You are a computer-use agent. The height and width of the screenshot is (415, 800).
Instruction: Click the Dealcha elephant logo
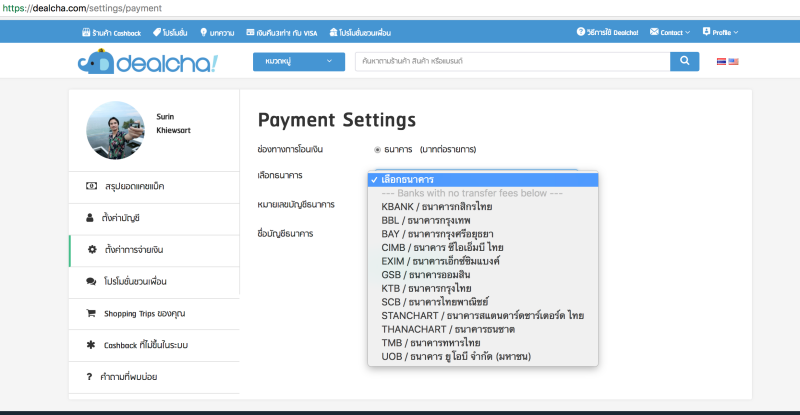pos(147,62)
